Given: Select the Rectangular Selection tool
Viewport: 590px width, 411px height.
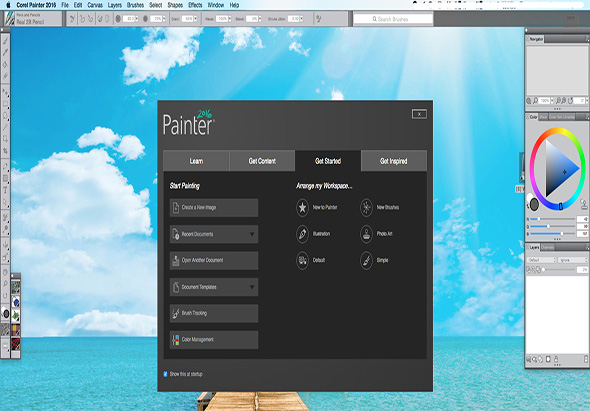Looking at the screenshot, I should [x=6, y=104].
